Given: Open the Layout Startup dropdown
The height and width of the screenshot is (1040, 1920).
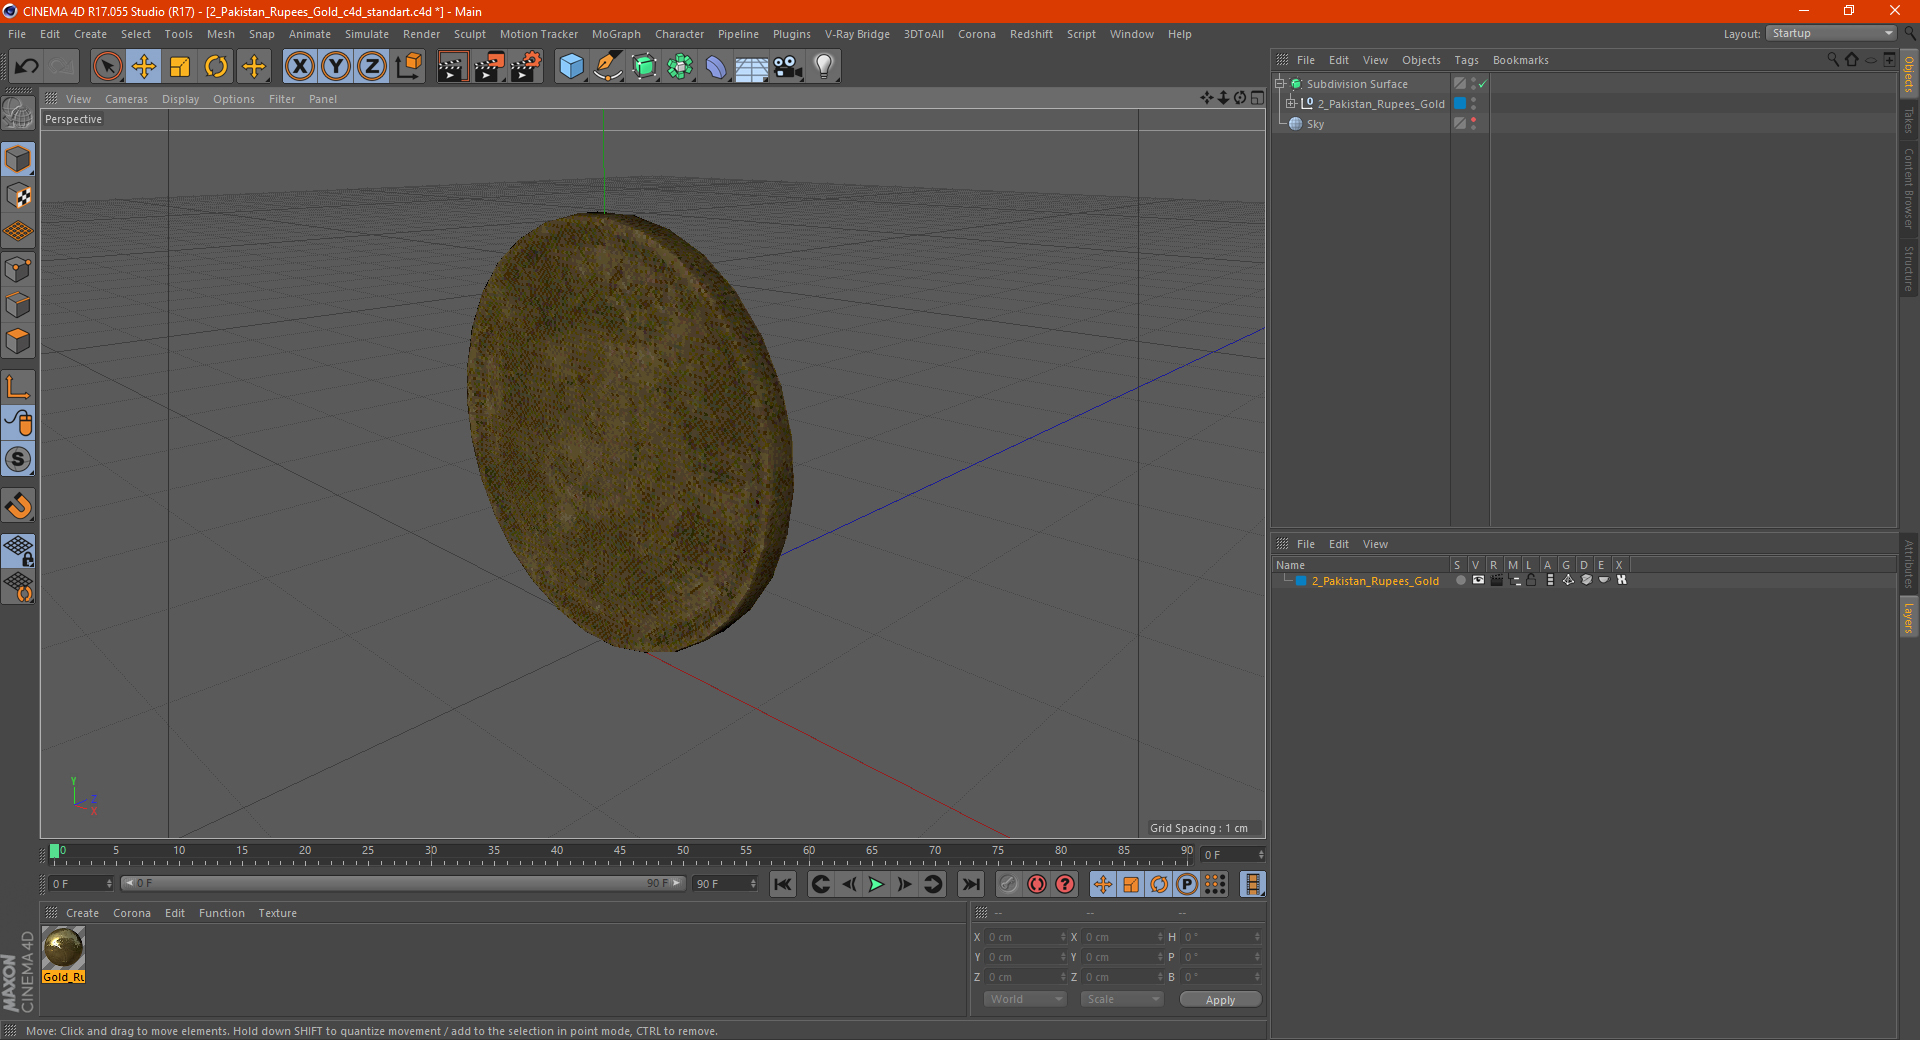Looking at the screenshot, I should tap(1832, 34).
